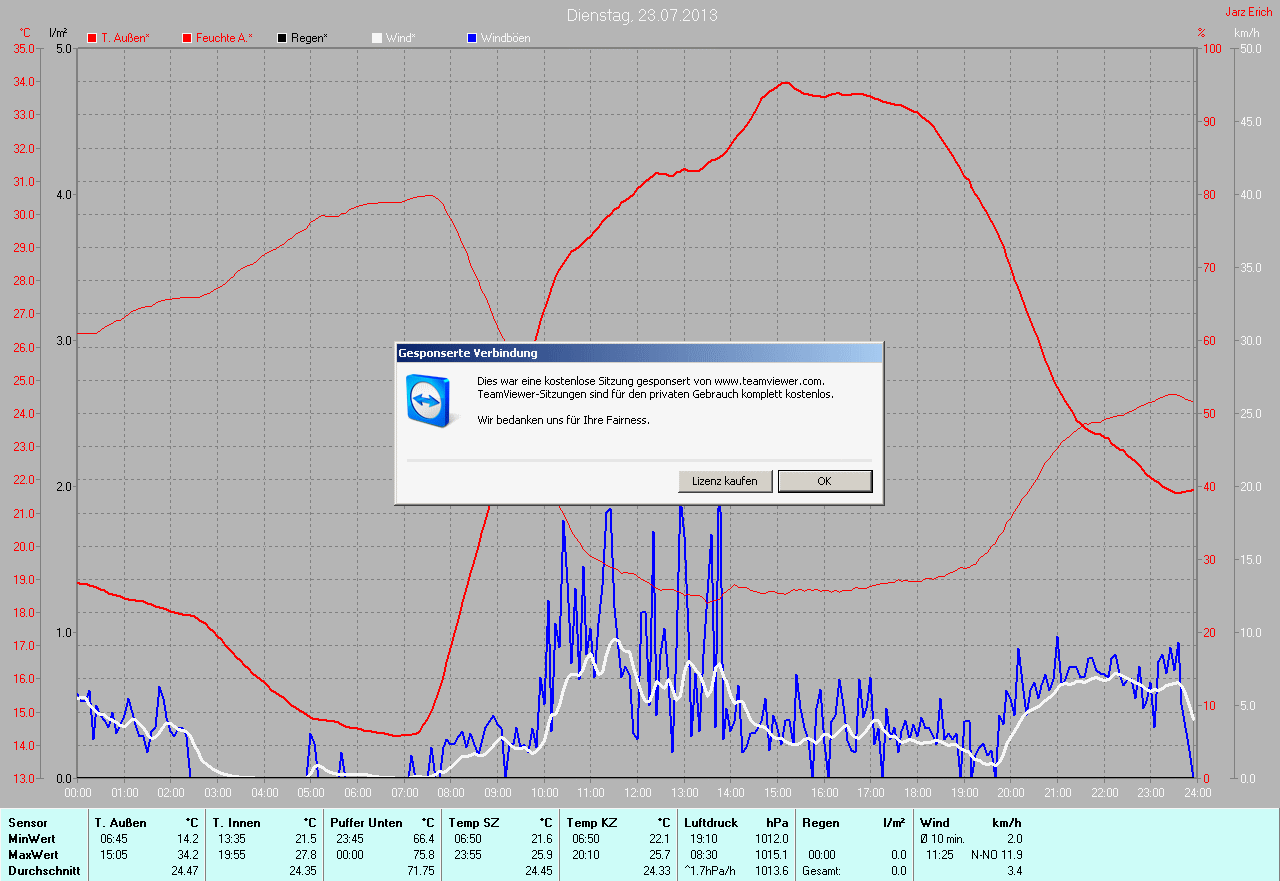
Task: Click the MaxWert row label
Action: point(33,855)
